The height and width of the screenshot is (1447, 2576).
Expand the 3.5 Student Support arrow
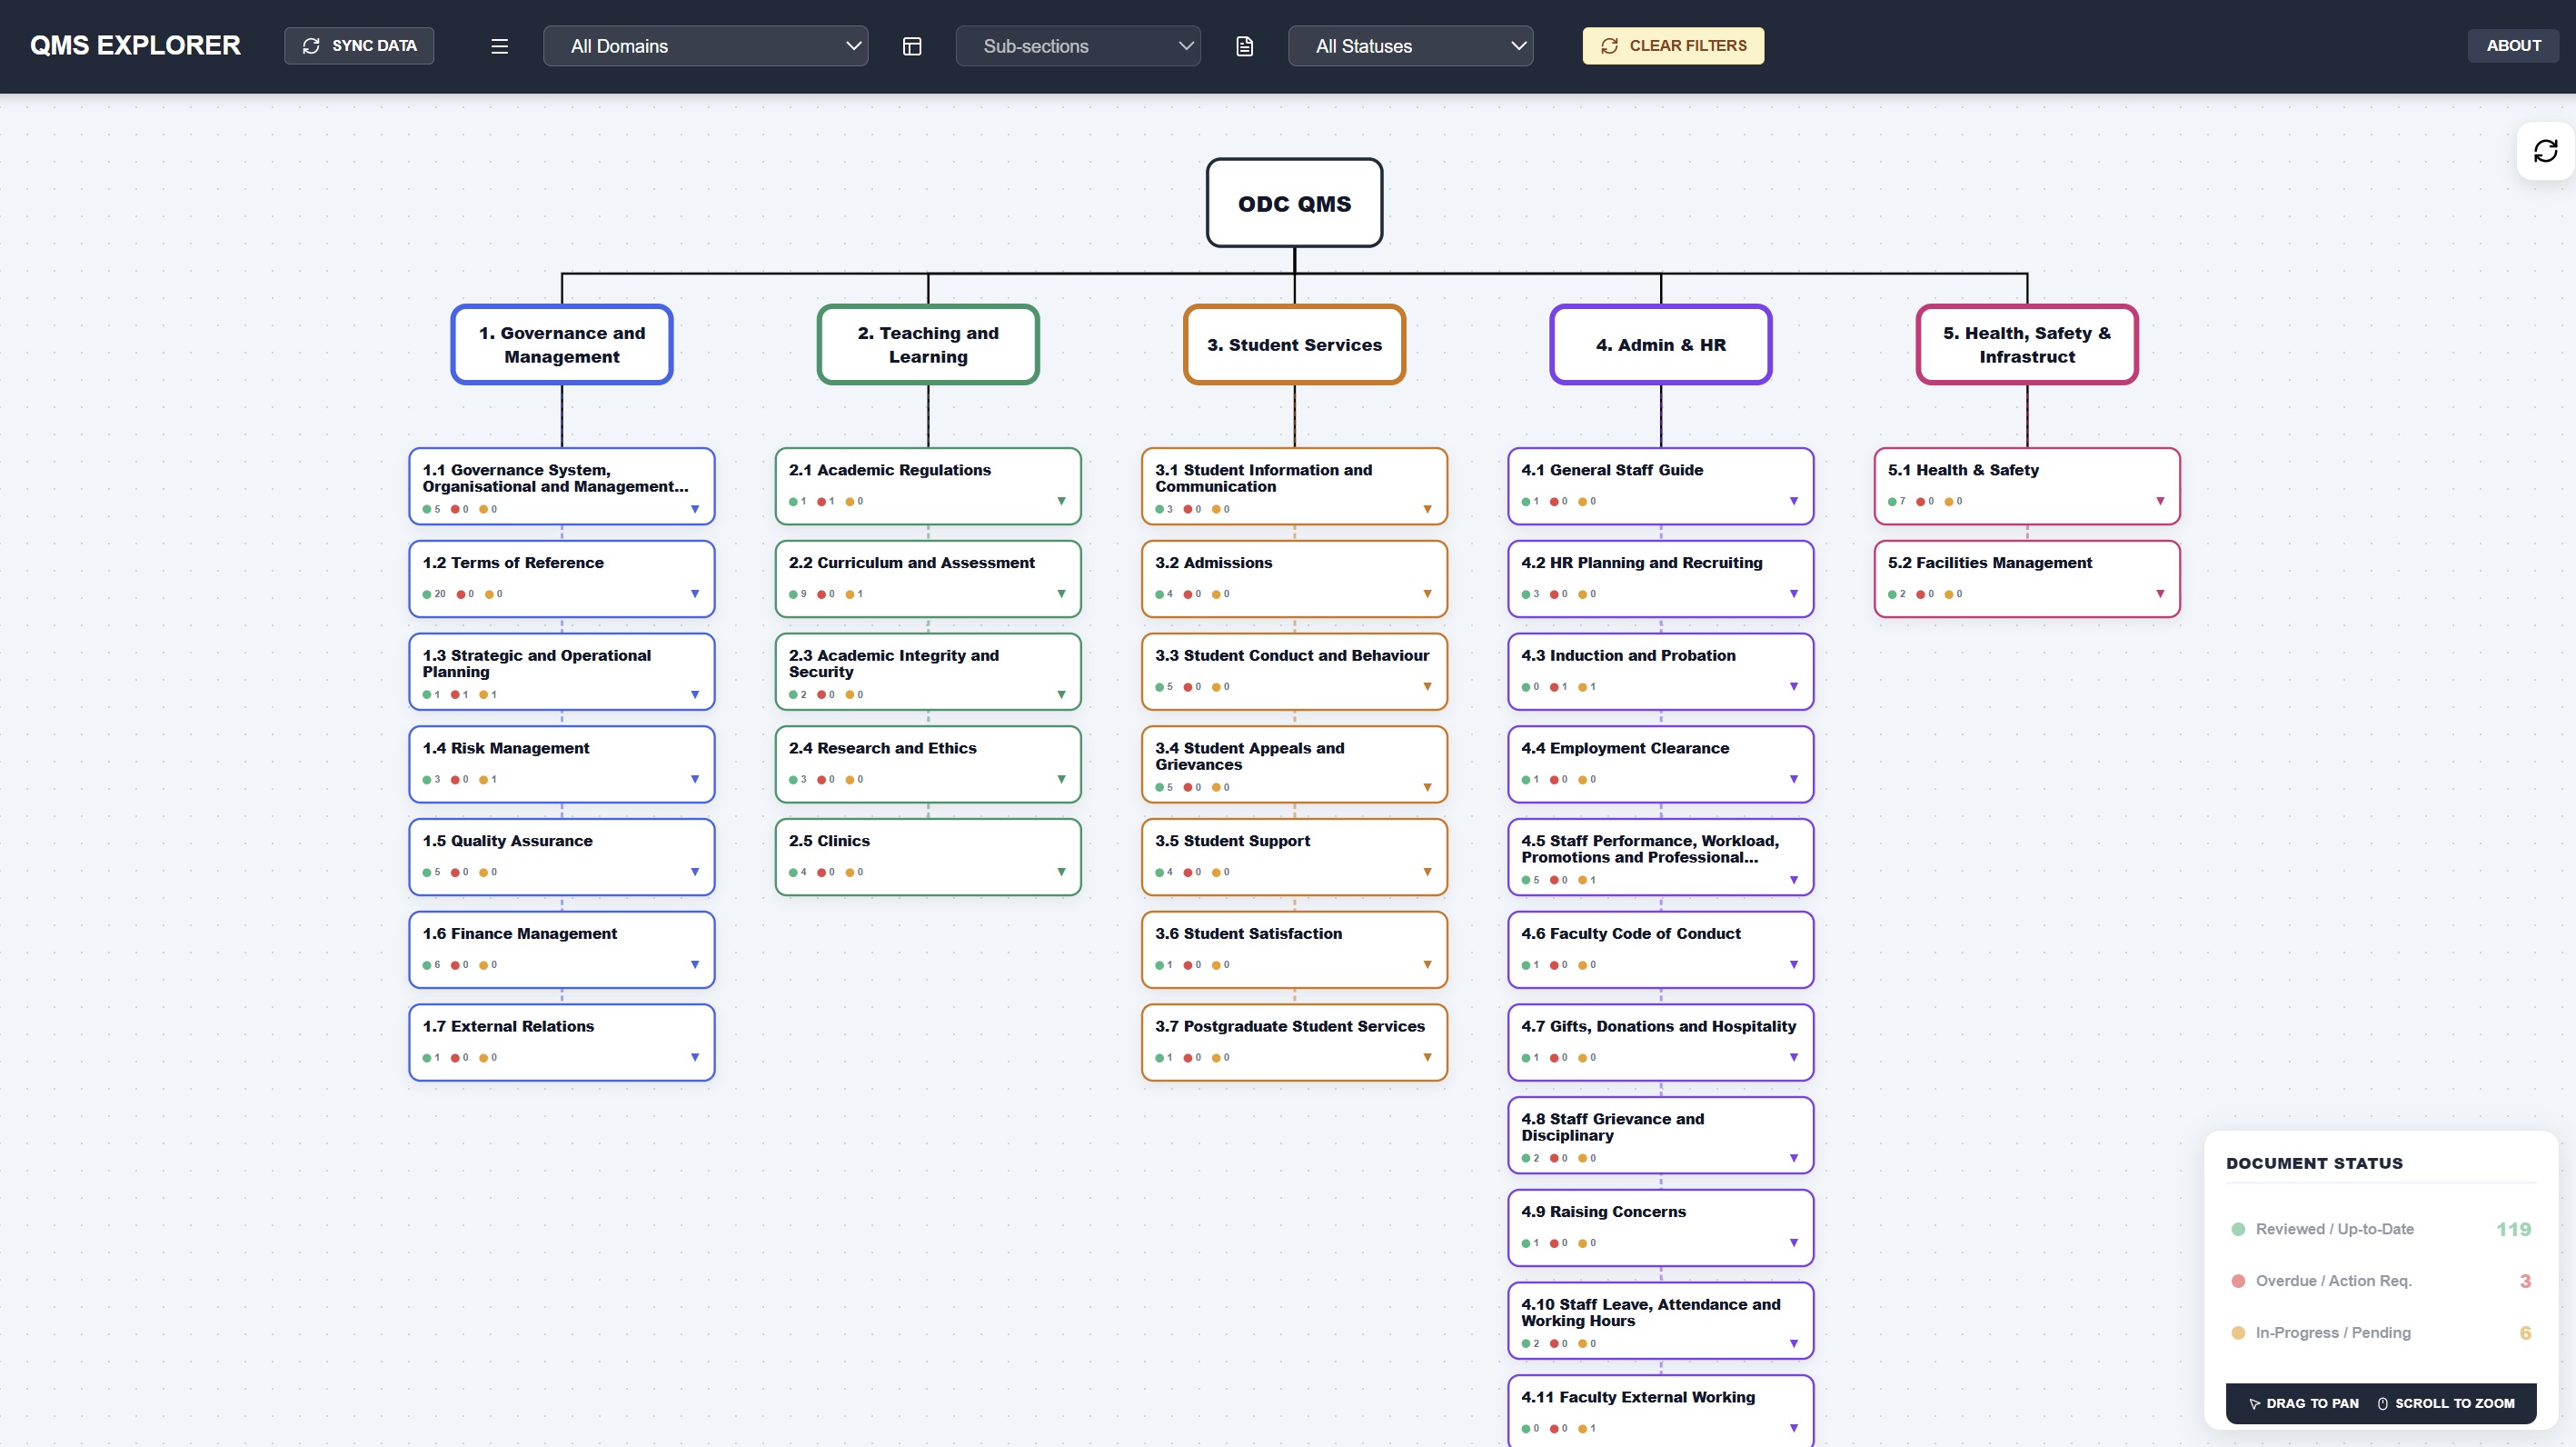pyautogui.click(x=1427, y=872)
